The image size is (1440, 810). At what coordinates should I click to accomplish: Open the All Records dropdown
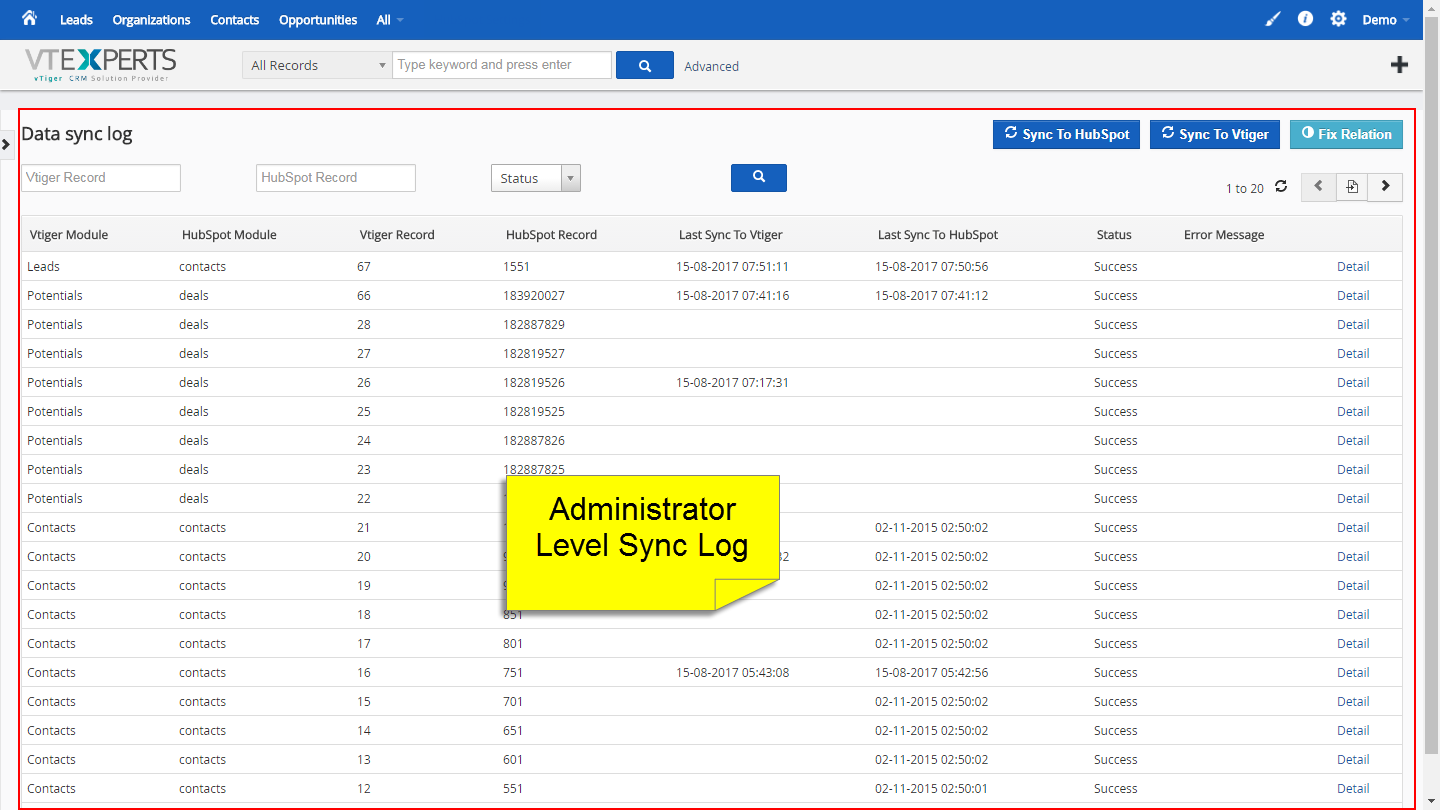click(x=317, y=65)
